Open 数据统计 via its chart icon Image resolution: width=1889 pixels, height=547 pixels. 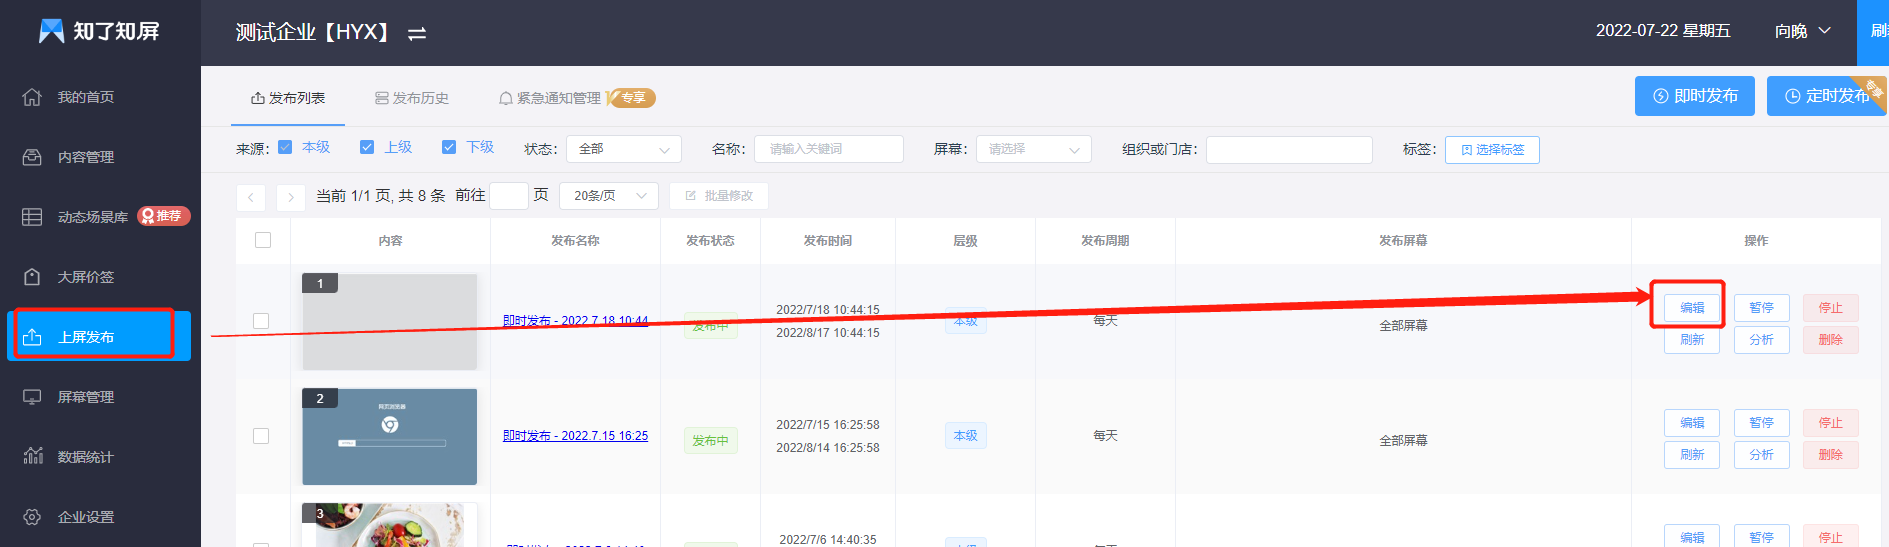pos(32,457)
